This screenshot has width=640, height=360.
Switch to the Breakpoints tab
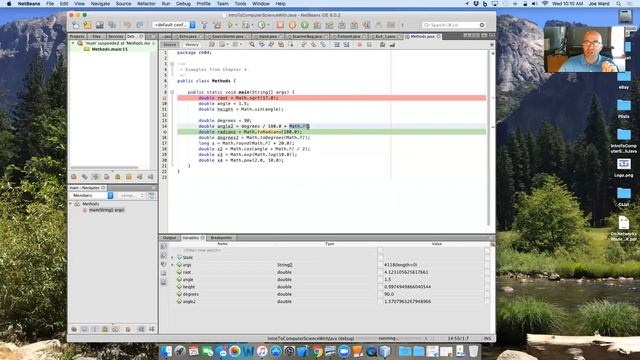point(221,238)
